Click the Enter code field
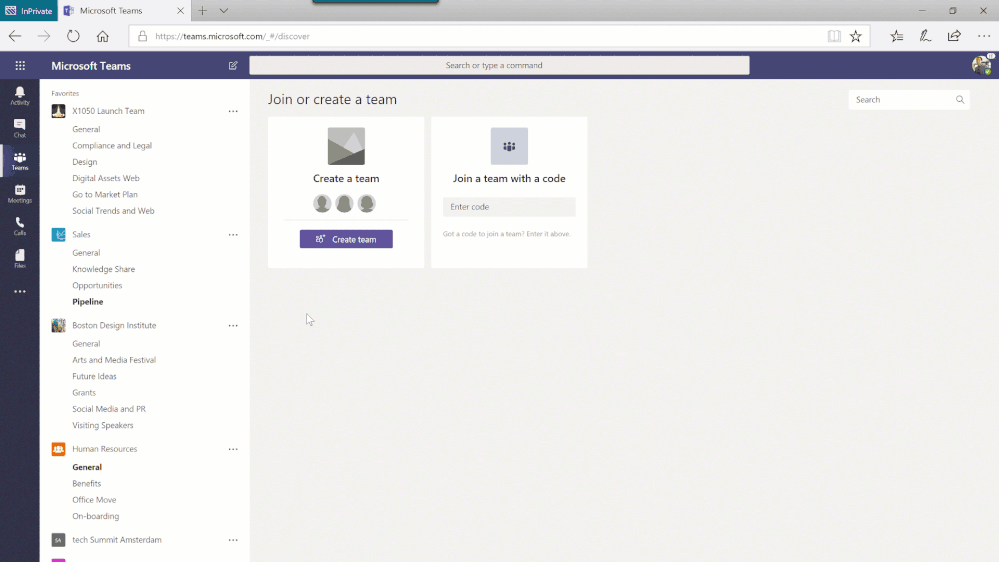 (509, 206)
